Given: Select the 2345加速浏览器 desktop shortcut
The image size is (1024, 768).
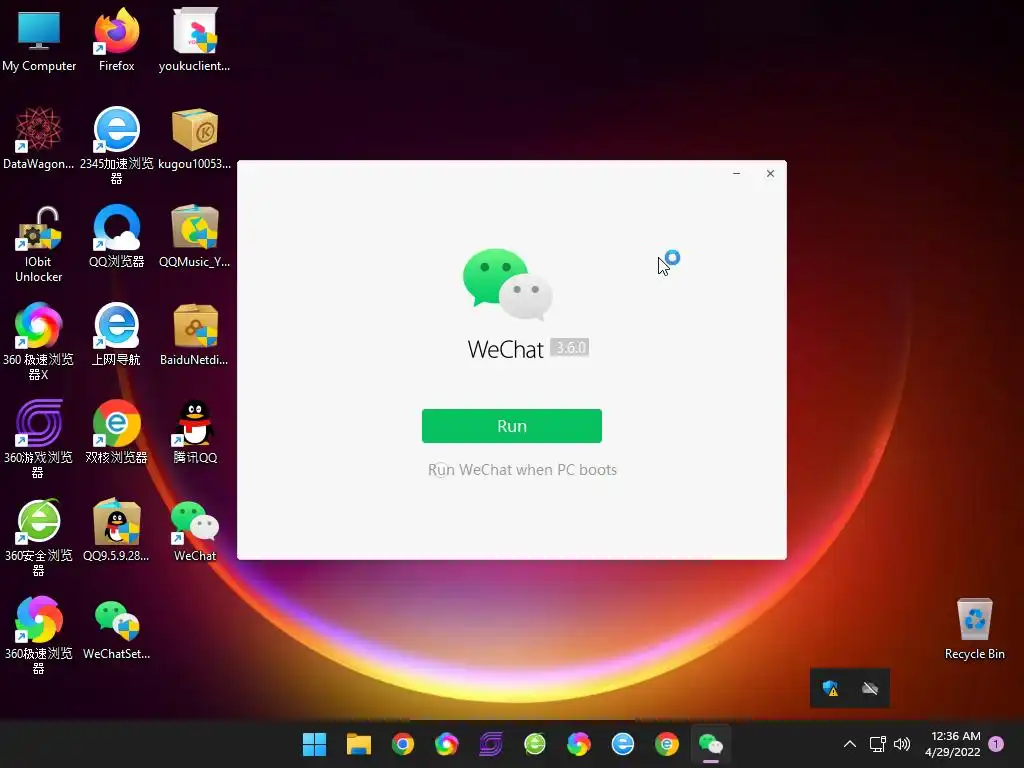Looking at the screenshot, I should pyautogui.click(x=116, y=145).
